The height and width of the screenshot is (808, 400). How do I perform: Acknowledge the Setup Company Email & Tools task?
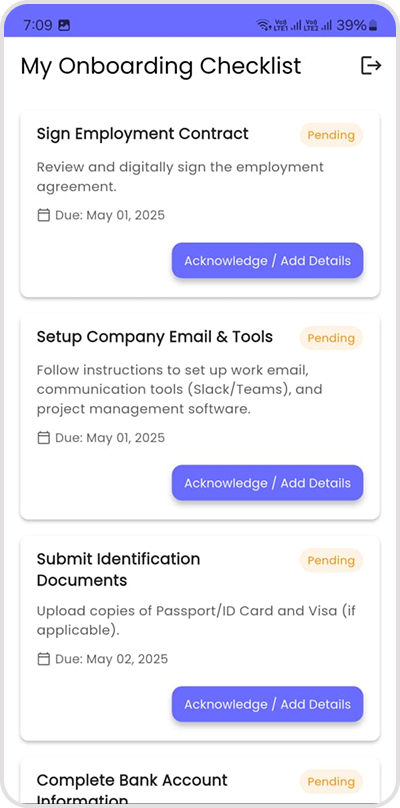pos(268,483)
